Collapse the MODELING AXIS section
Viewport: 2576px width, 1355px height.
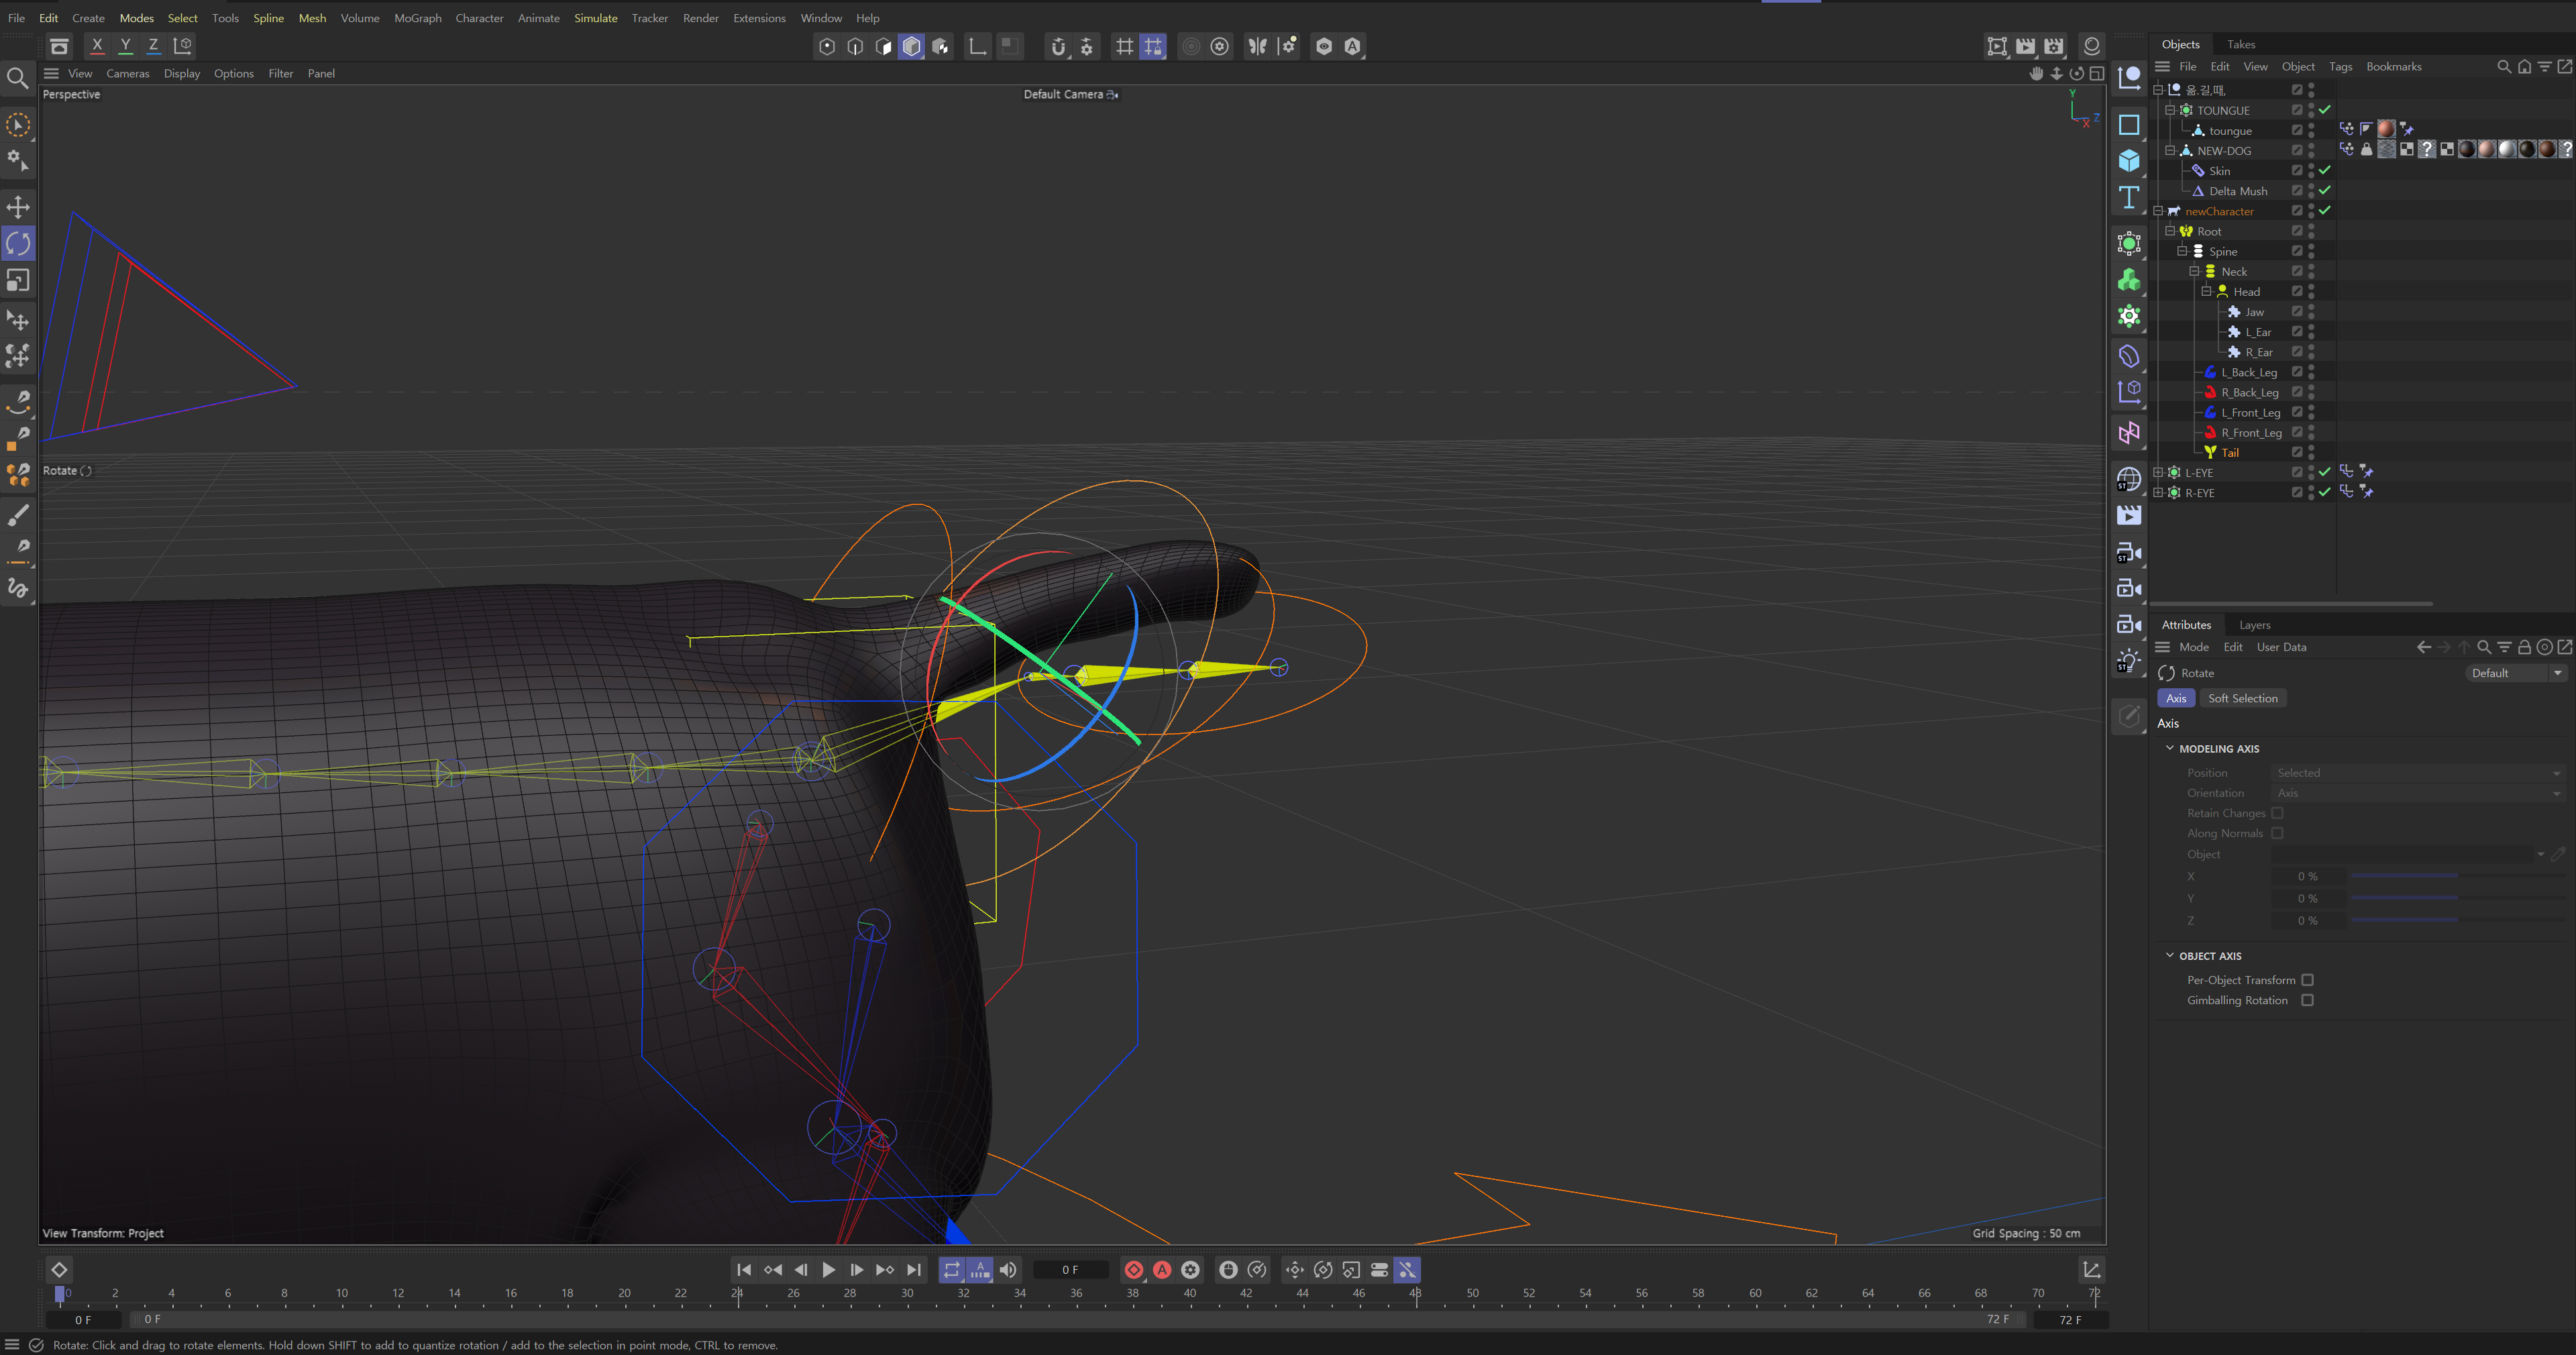(x=2170, y=748)
